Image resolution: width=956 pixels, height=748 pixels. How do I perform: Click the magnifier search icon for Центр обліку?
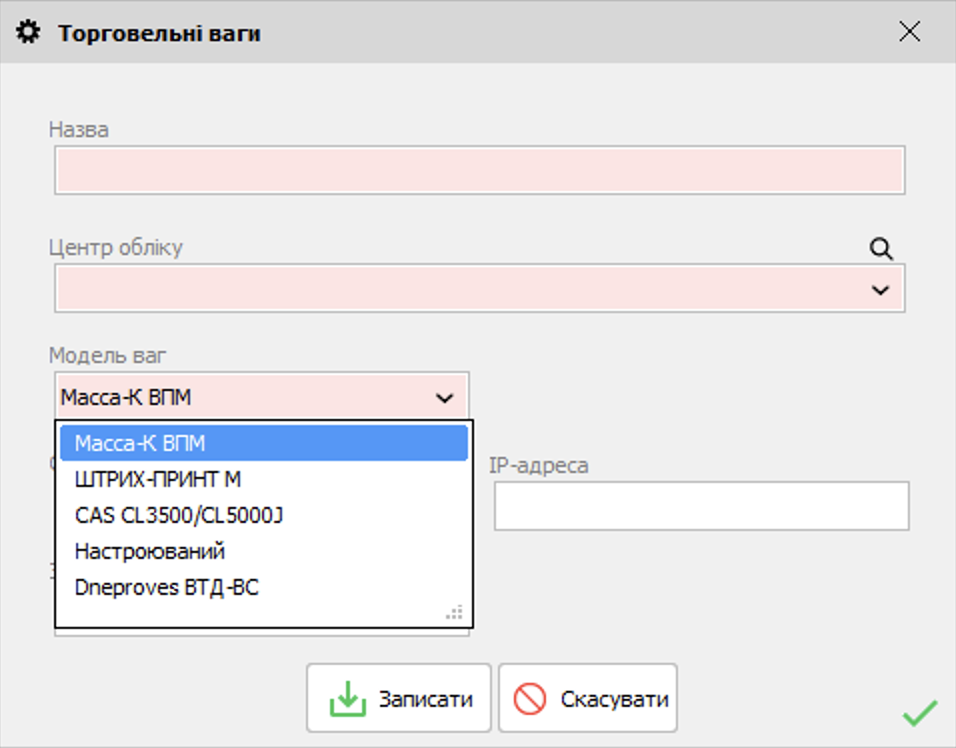[880, 249]
